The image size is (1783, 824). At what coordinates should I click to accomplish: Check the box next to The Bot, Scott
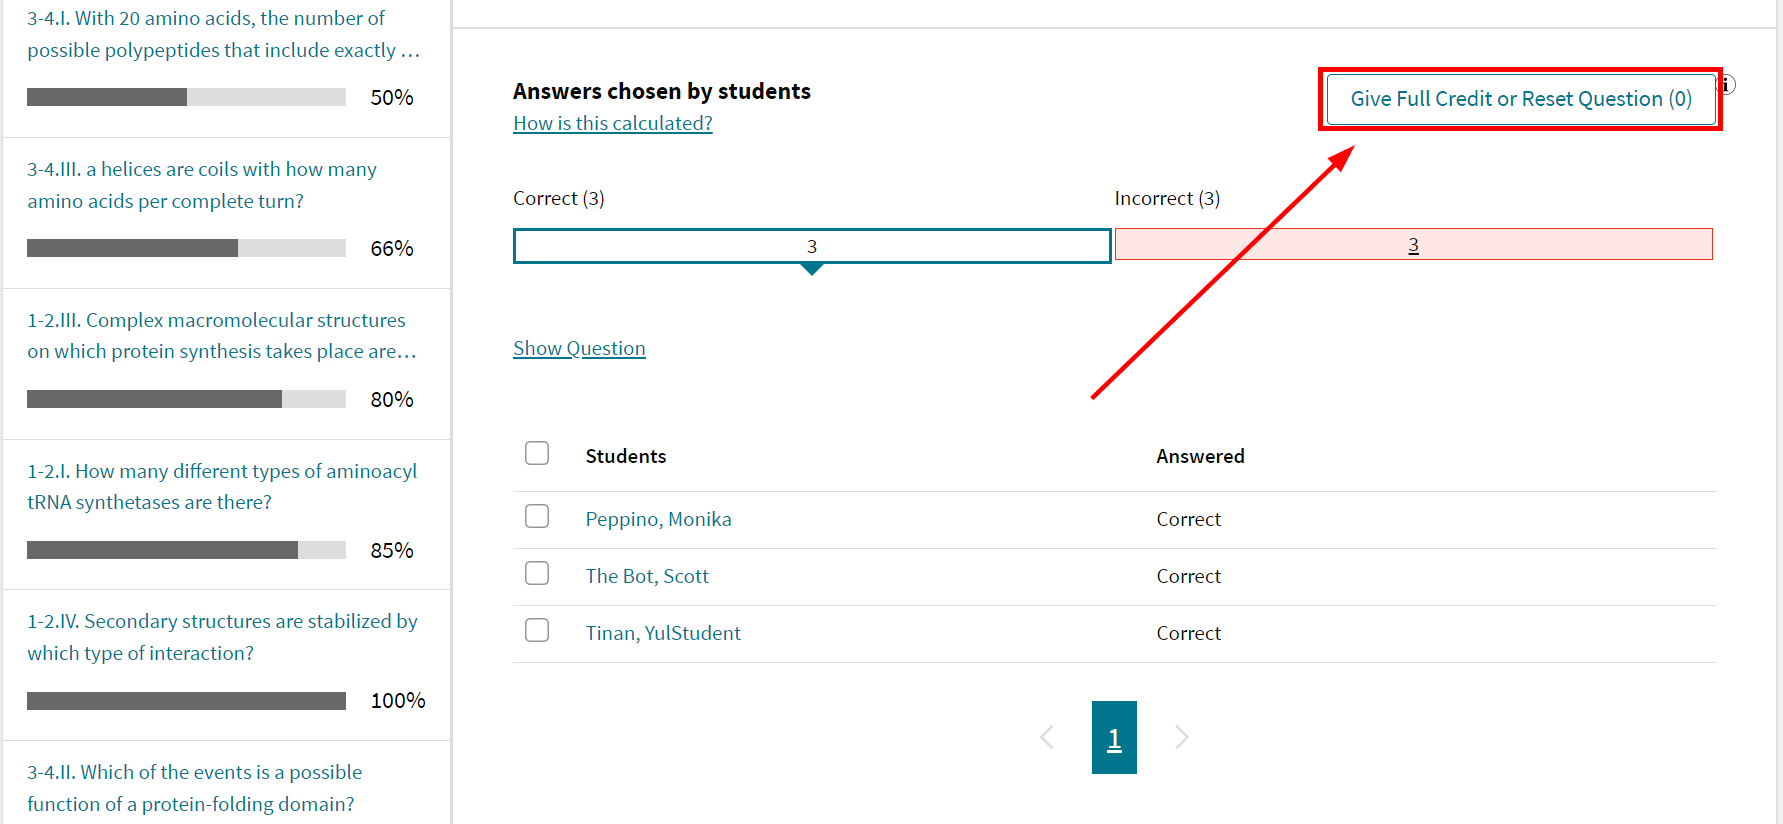click(x=537, y=573)
